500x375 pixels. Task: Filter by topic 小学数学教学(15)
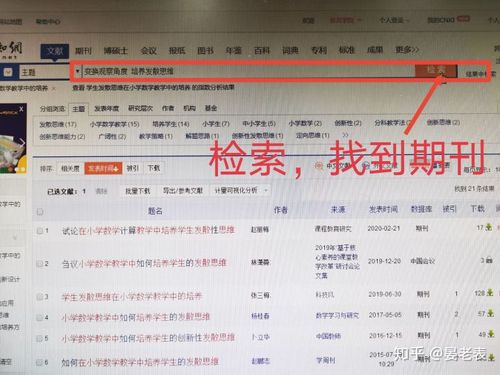click(114, 124)
